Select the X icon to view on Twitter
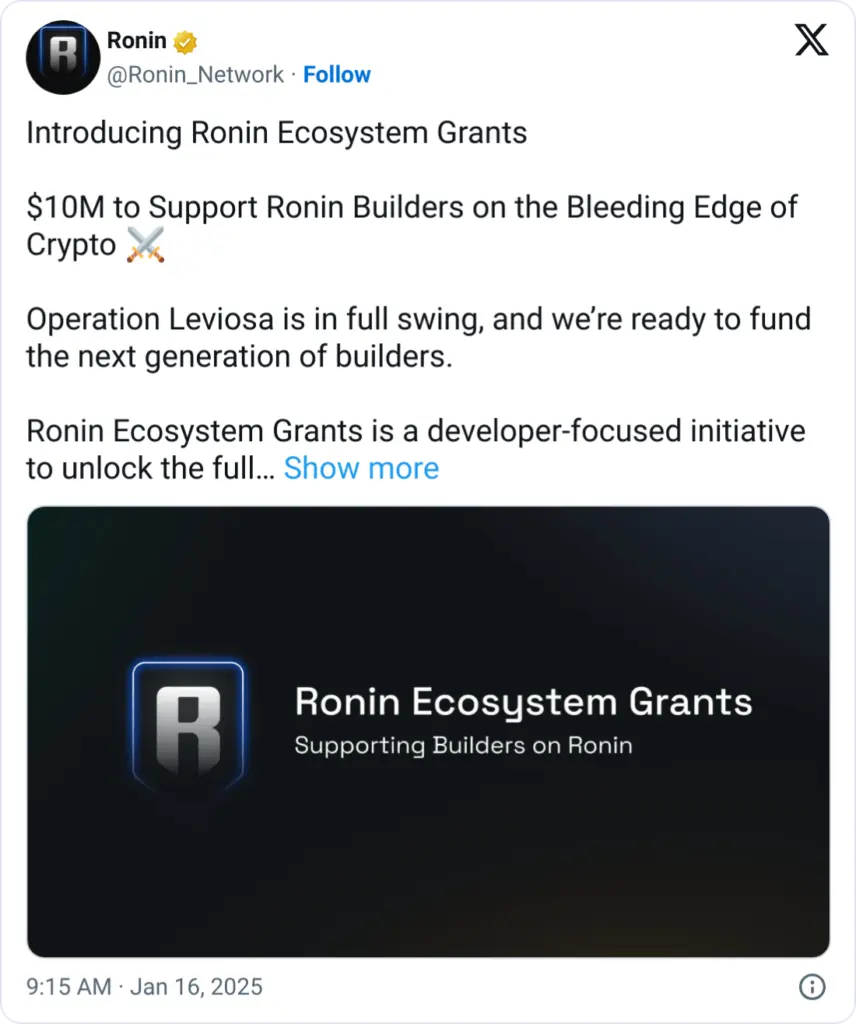 click(810, 41)
